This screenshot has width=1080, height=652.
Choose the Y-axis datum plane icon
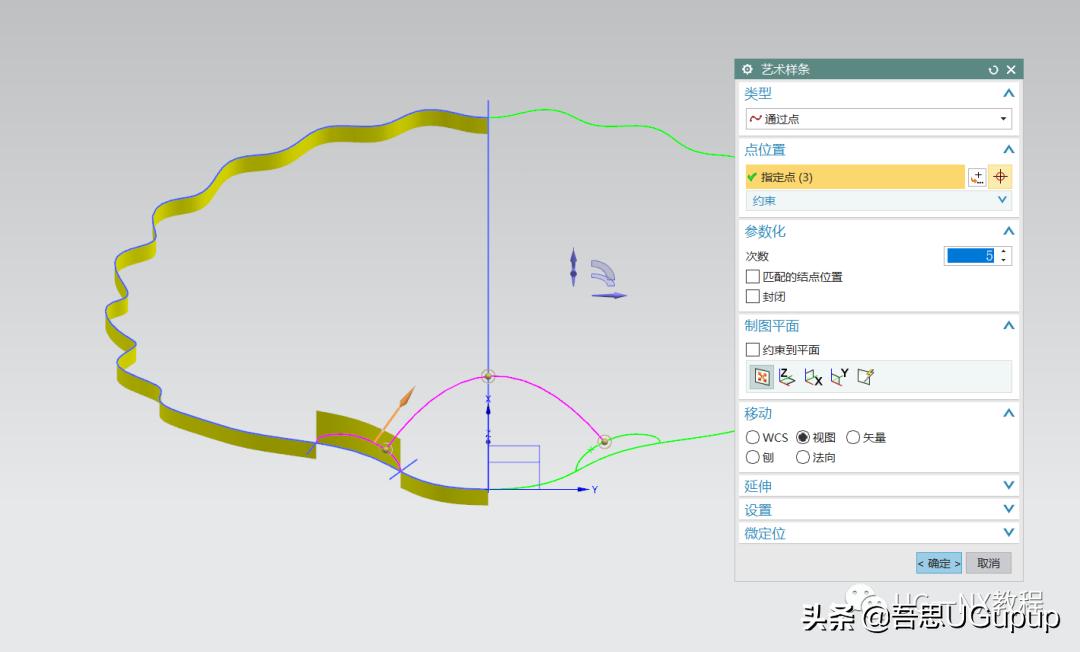[839, 376]
